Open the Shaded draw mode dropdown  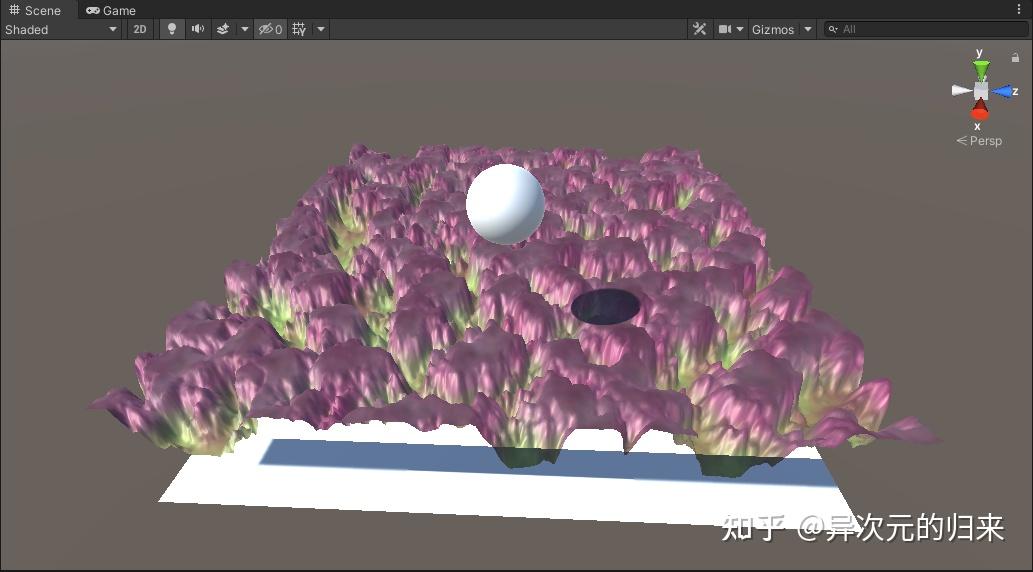pos(61,29)
